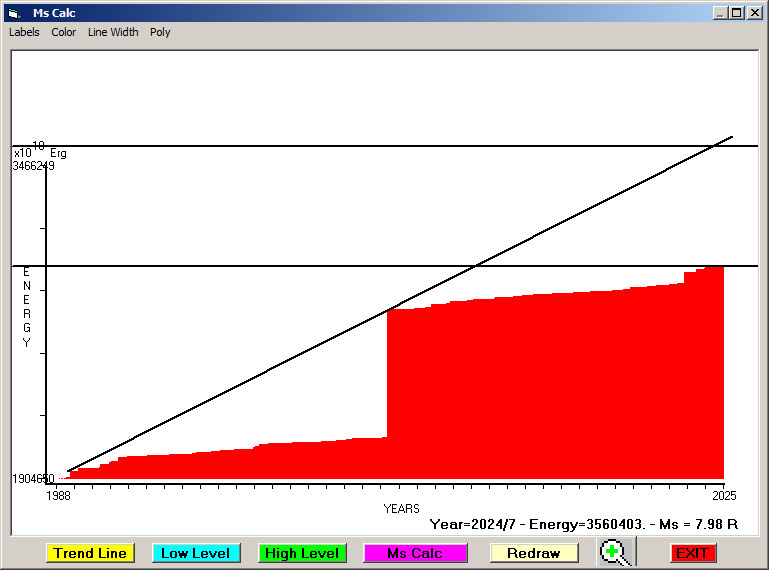Image resolution: width=769 pixels, height=570 pixels.
Task: Click the magnifier zoom-in icon
Action: pyautogui.click(x=617, y=552)
